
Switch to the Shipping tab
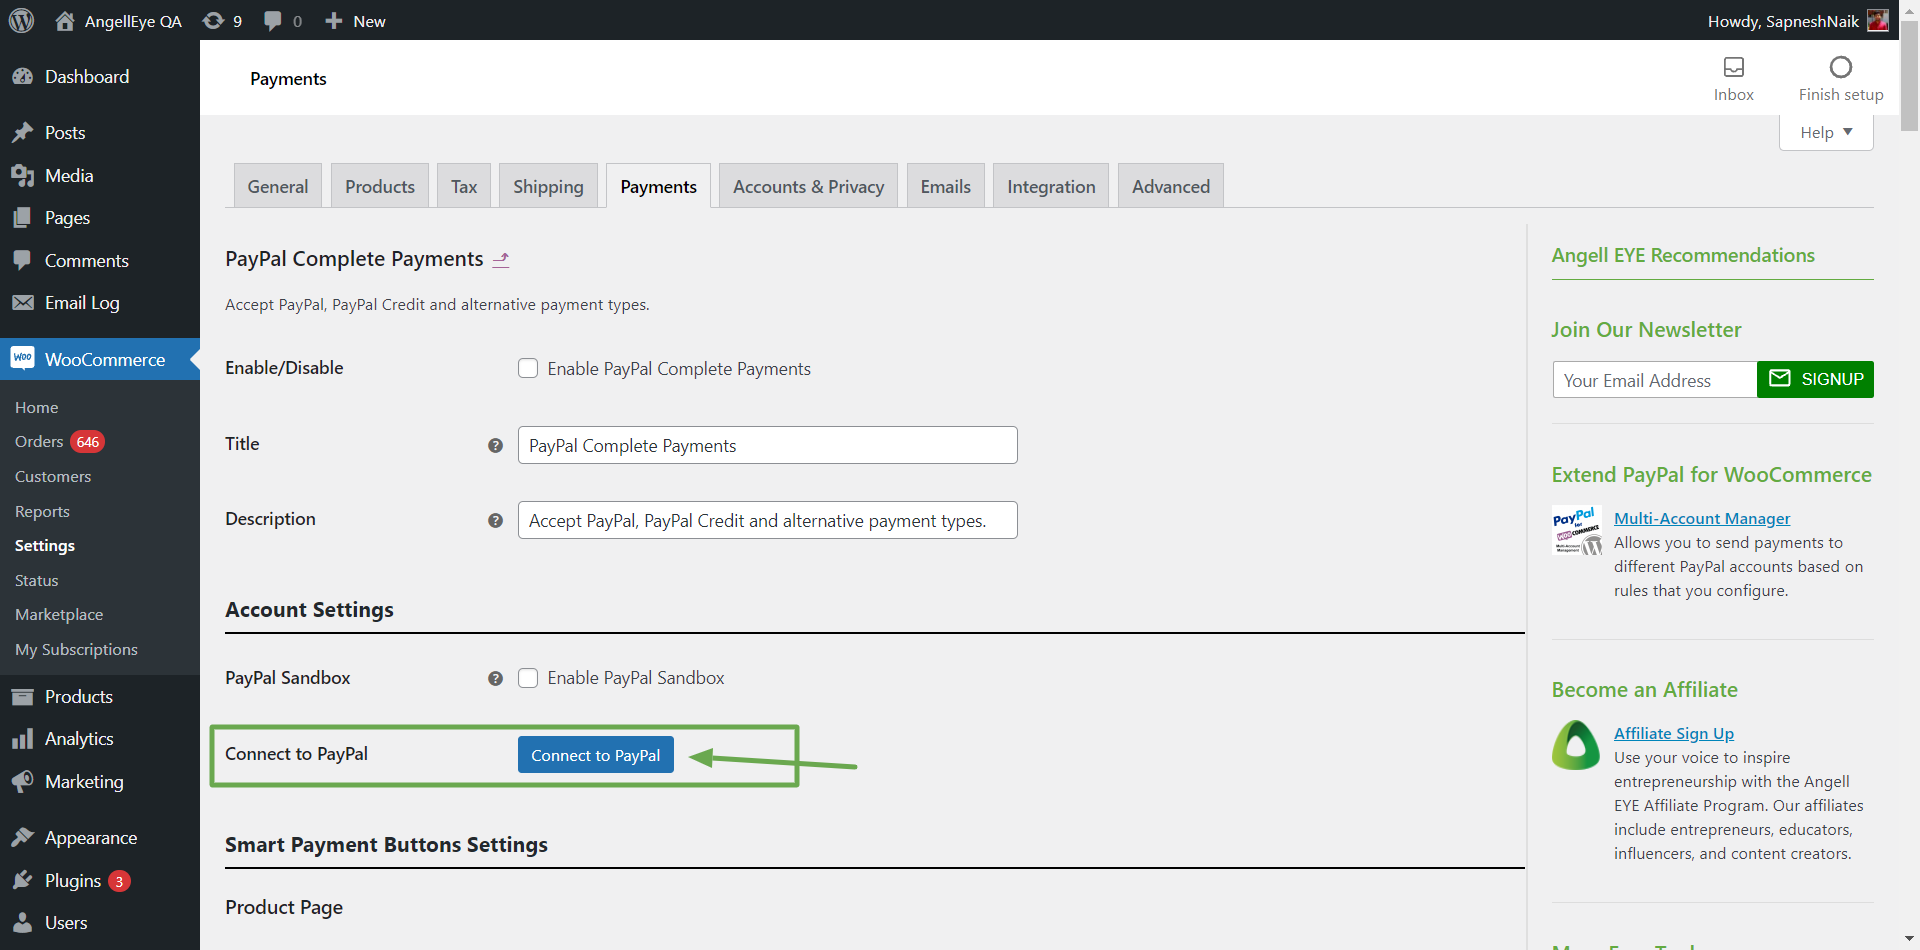pos(548,186)
